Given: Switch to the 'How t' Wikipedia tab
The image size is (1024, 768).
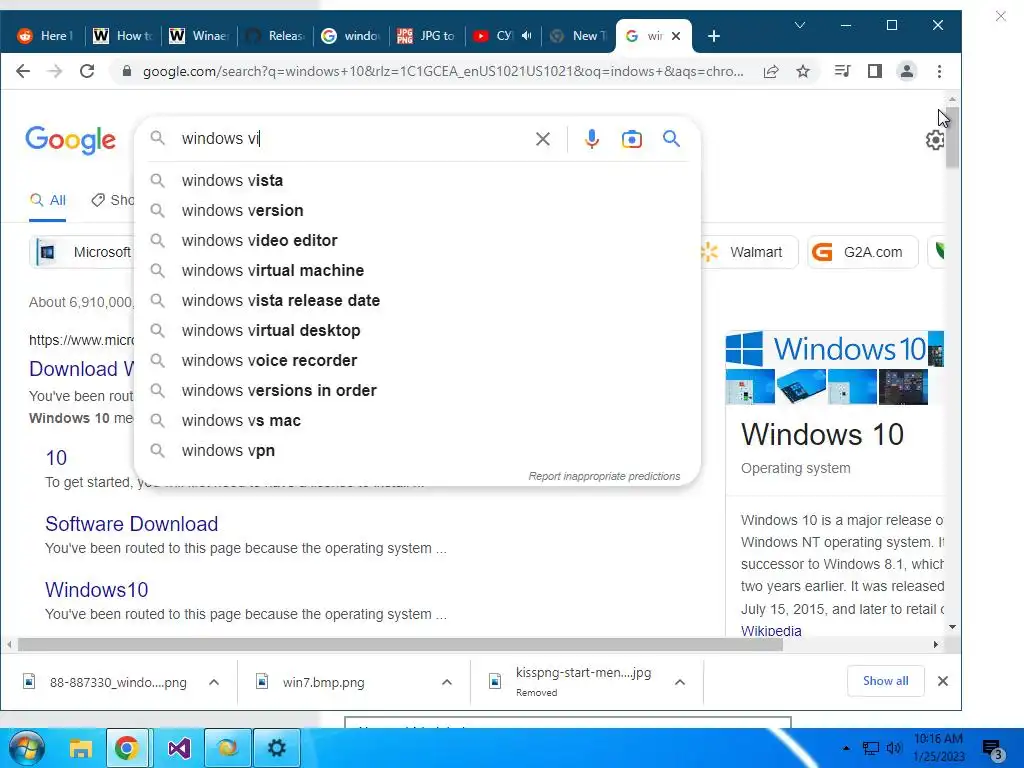Looking at the screenshot, I should tap(123, 36).
